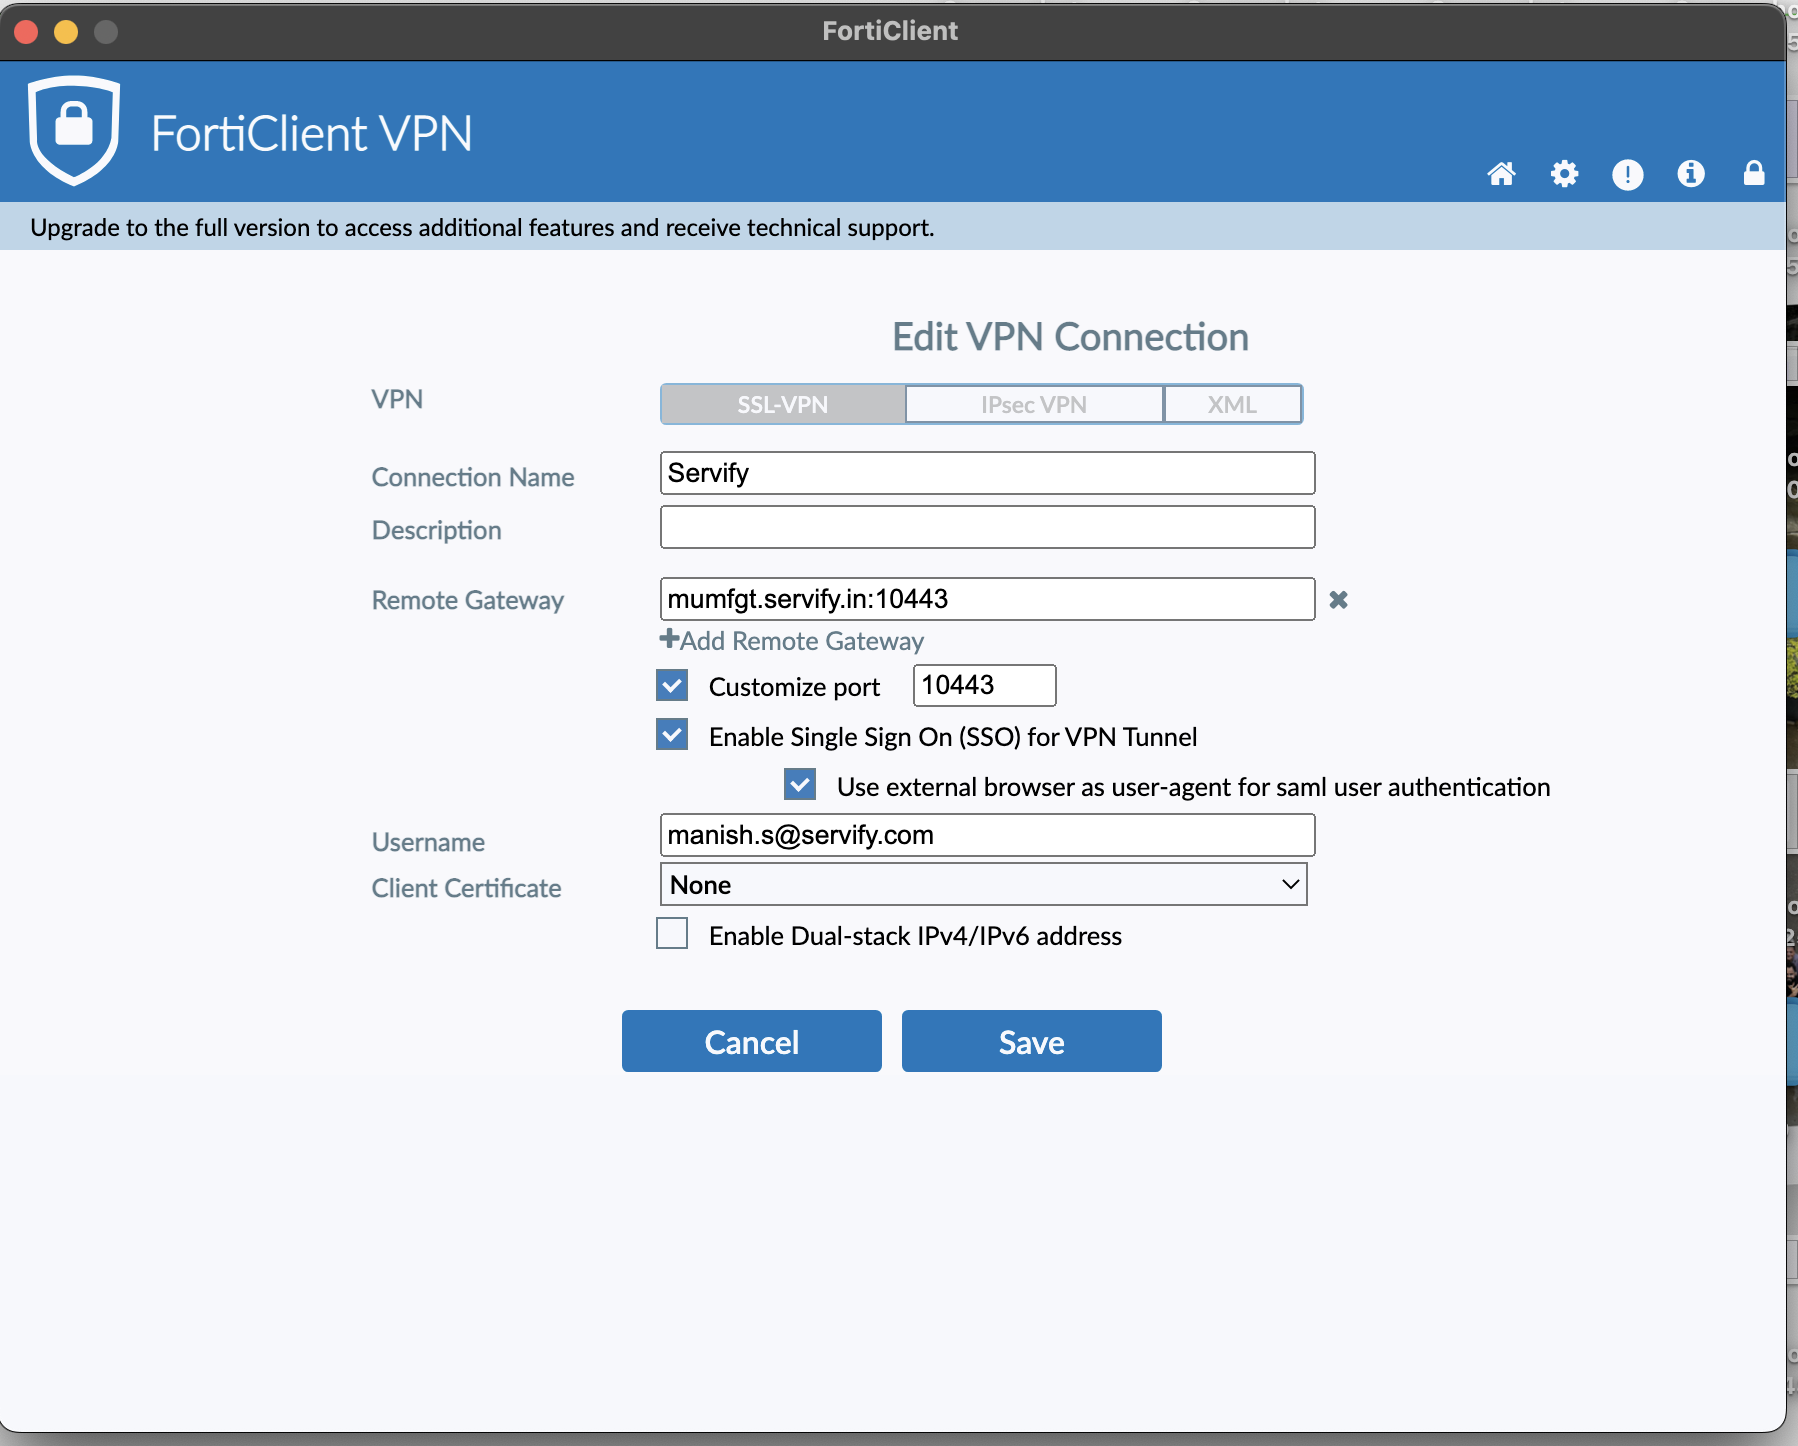Enable Dual-stack IPv4/IPv6 address
This screenshot has width=1798, height=1446.
[672, 934]
